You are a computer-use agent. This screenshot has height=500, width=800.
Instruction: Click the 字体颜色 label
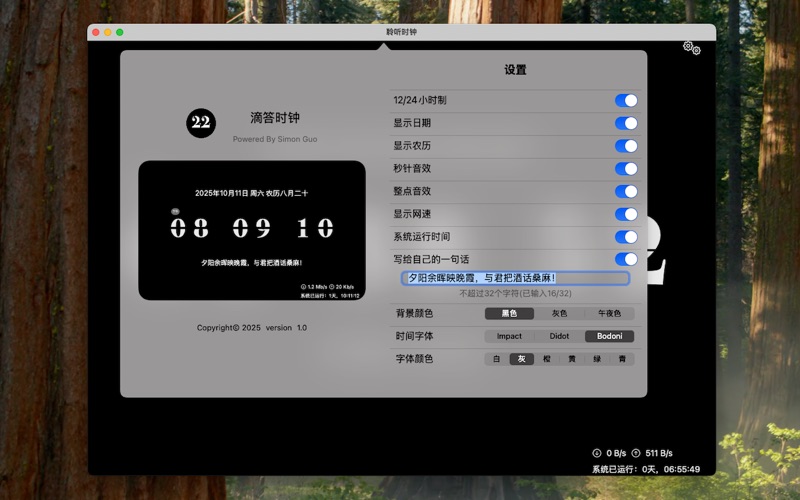(414, 359)
